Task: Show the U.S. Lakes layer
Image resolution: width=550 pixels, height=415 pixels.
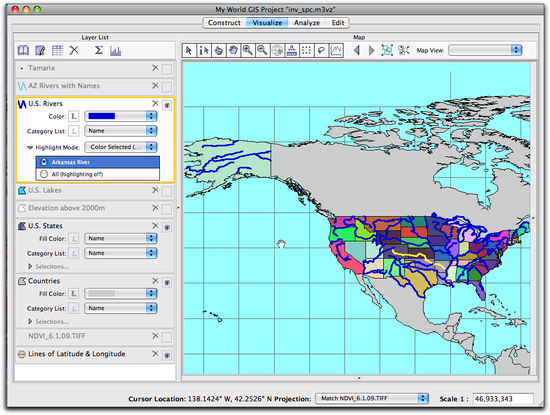Action: [x=167, y=191]
